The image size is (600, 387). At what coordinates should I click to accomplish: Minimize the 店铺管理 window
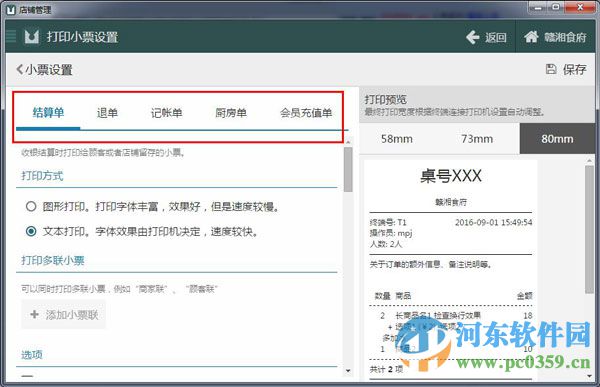[538, 7]
